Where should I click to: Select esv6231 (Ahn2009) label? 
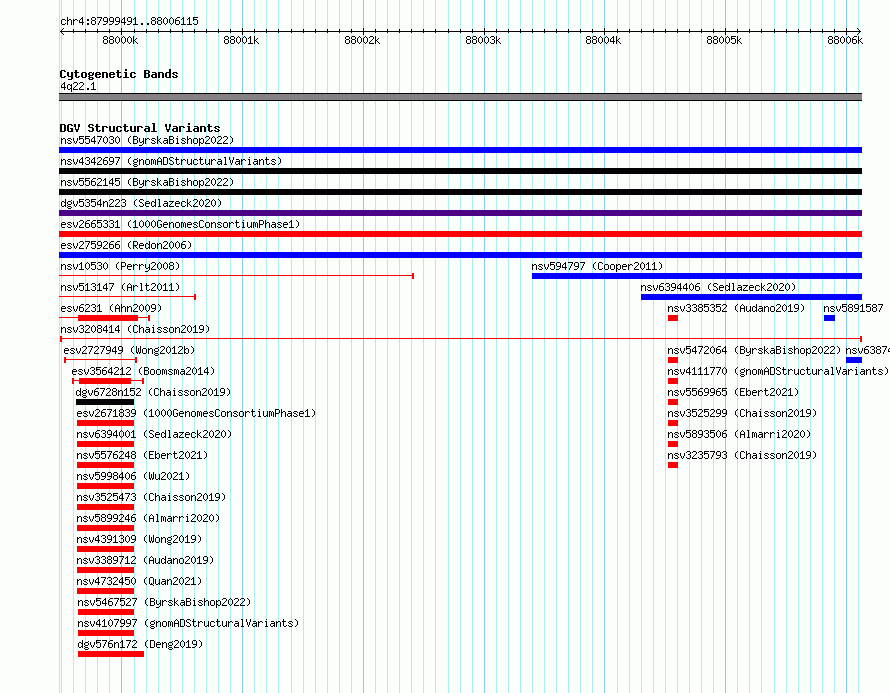point(111,308)
